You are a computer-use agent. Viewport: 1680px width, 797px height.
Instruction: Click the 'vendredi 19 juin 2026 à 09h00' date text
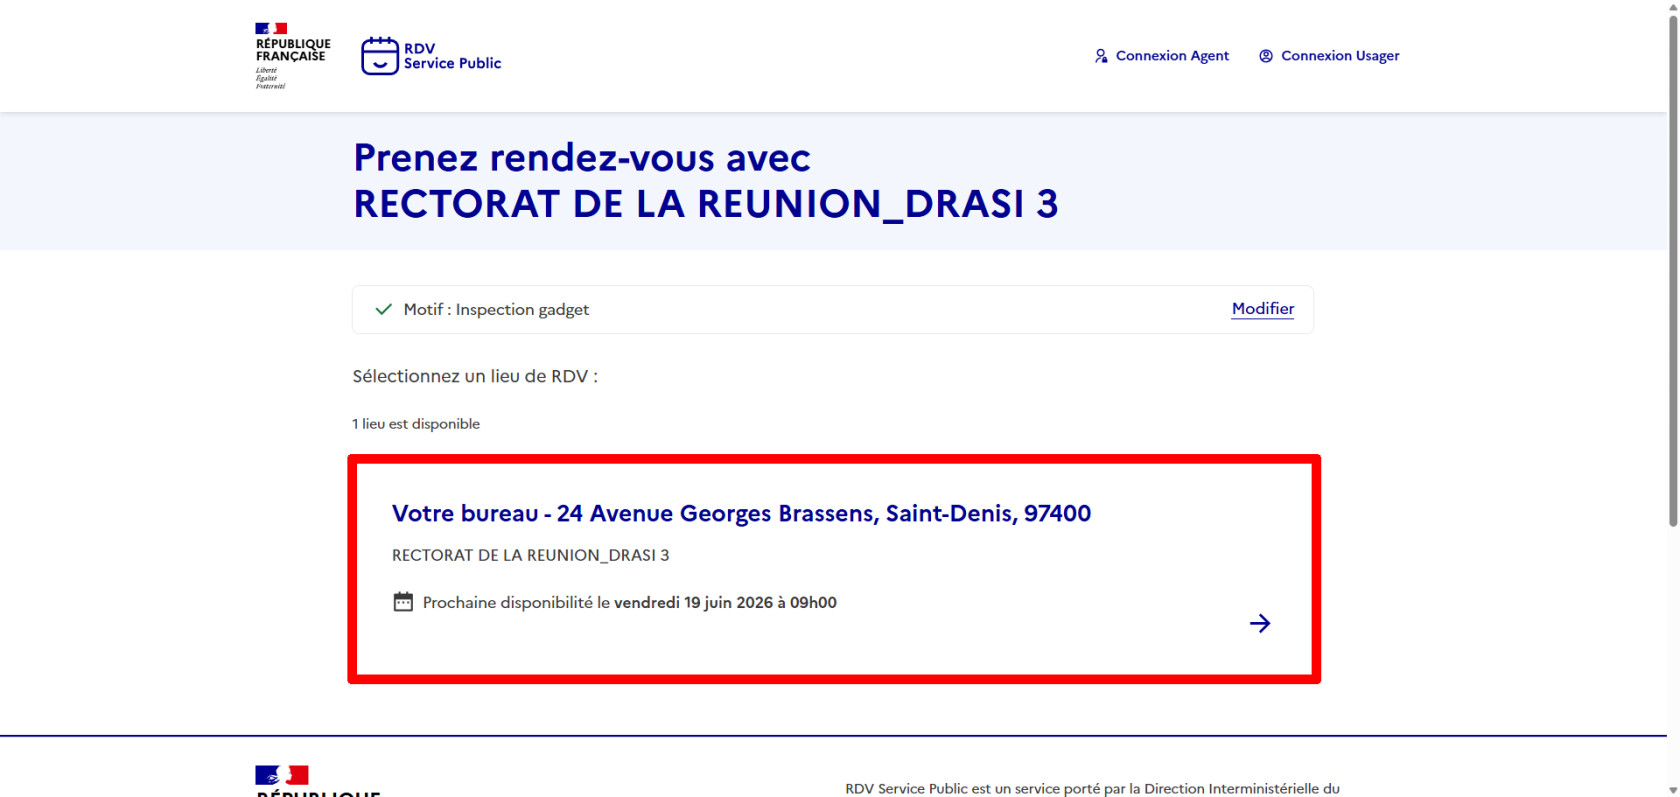[x=725, y=602]
